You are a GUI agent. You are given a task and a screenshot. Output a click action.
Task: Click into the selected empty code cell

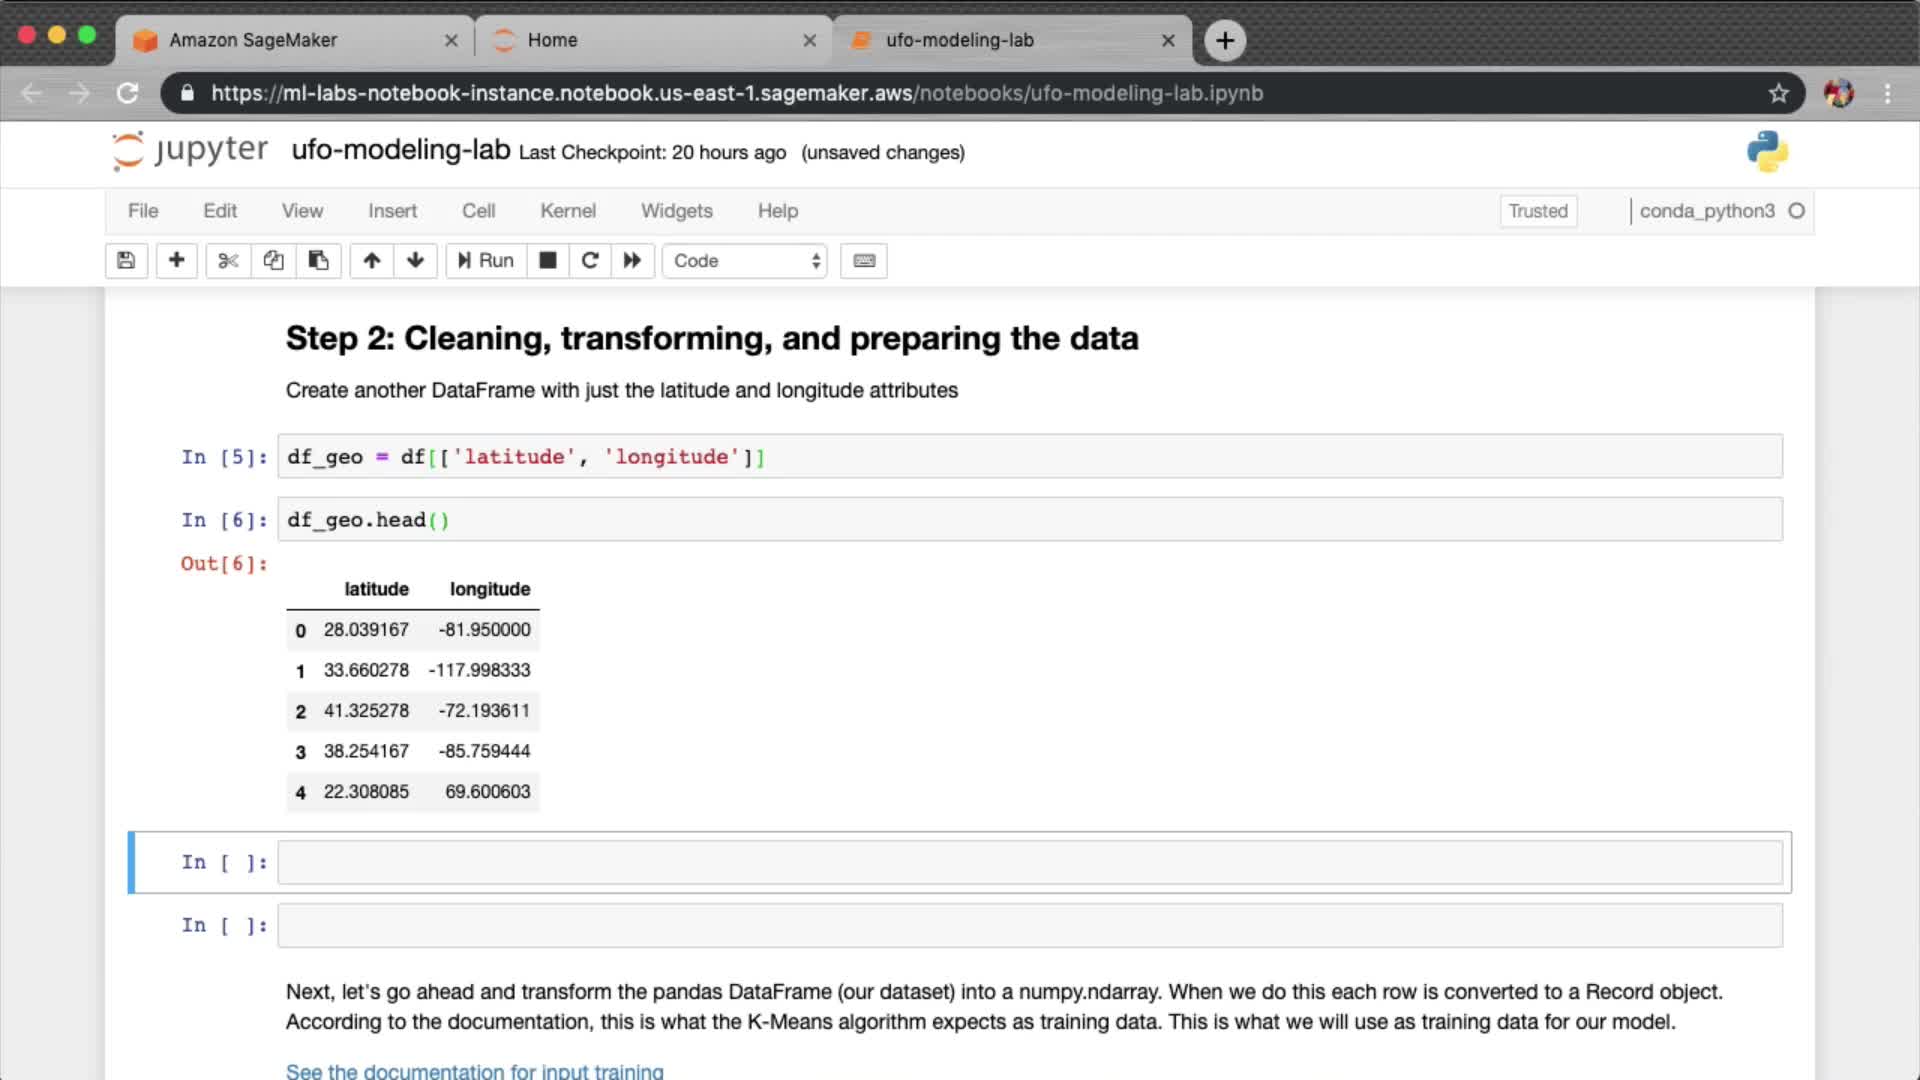[x=1028, y=862]
